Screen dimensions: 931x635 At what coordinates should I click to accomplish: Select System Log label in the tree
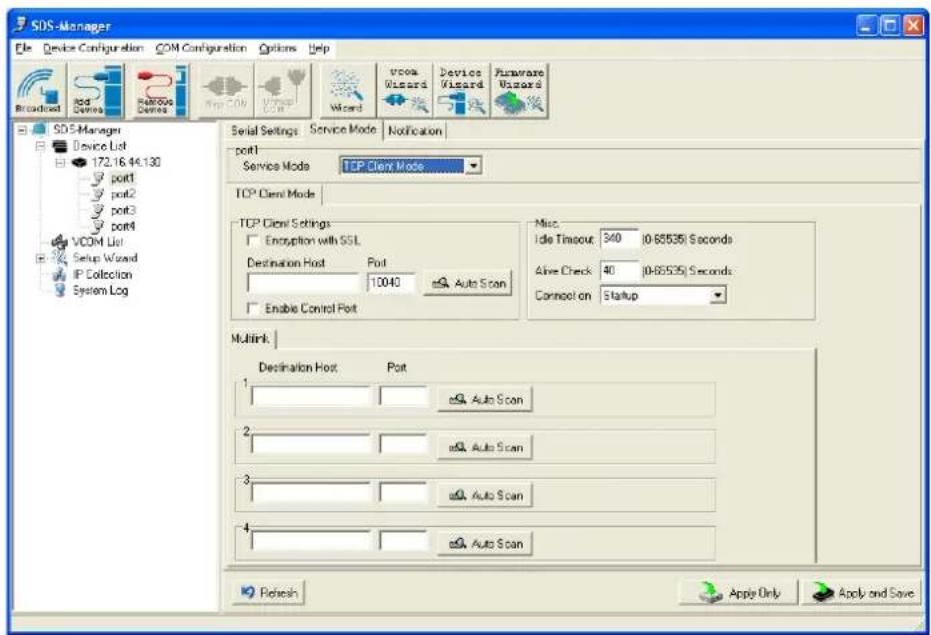pos(100,290)
